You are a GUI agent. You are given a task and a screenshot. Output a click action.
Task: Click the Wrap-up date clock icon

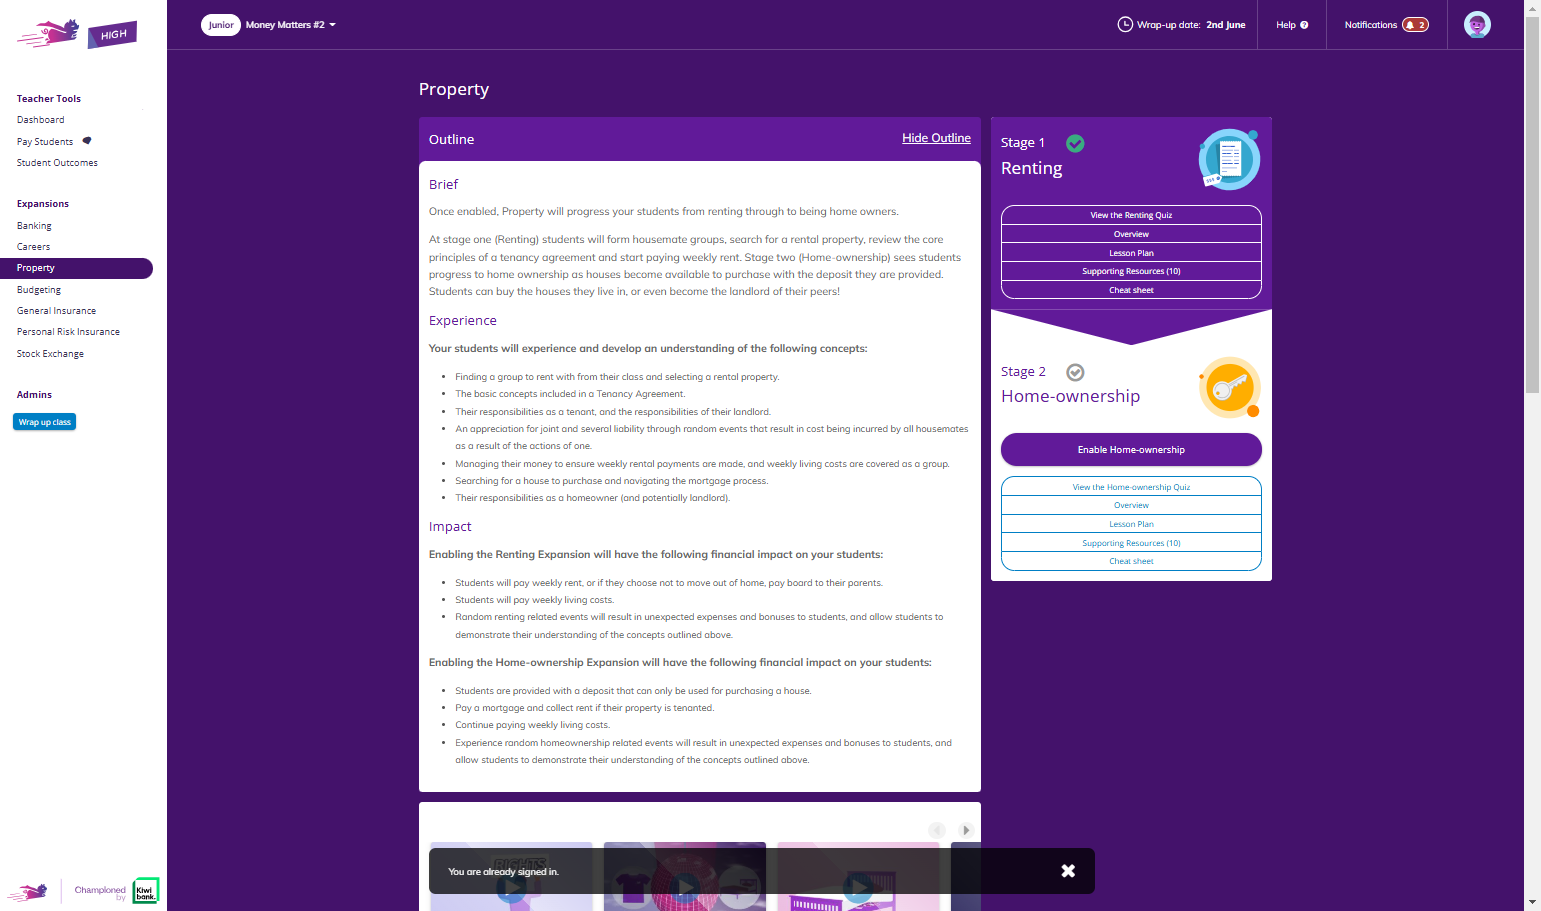pos(1125,25)
